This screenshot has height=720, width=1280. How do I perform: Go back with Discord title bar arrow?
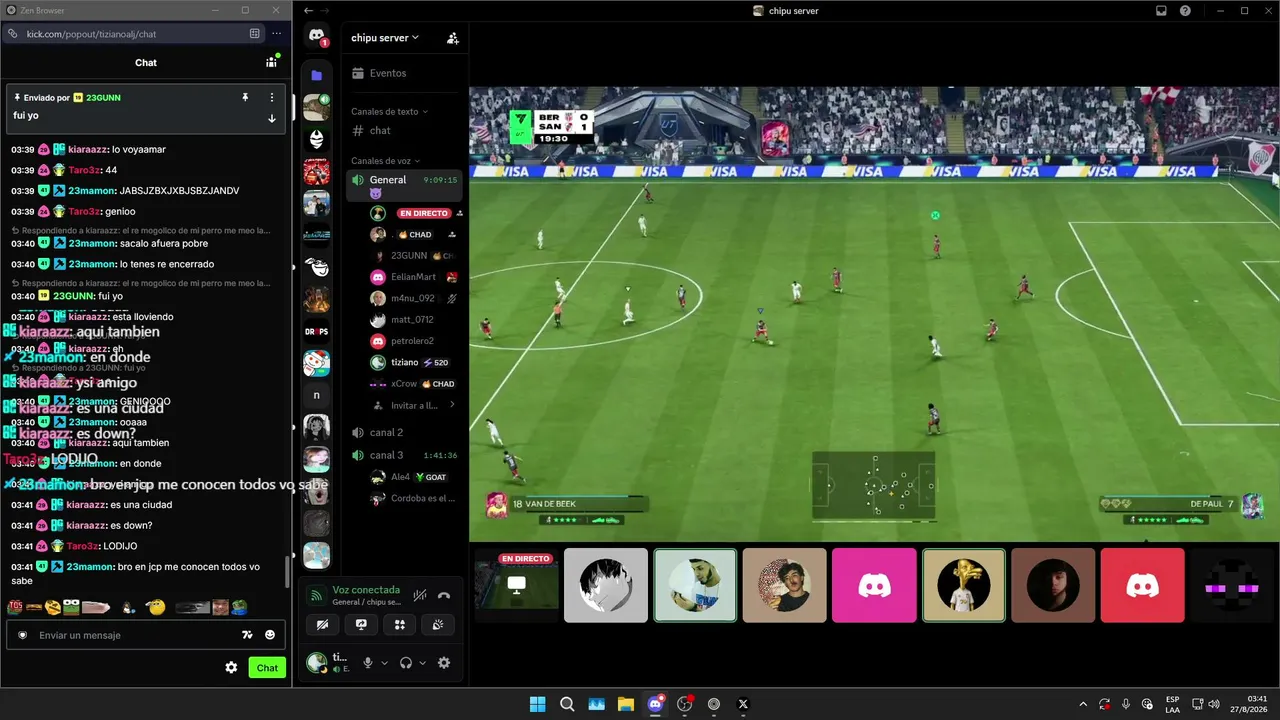pos(309,11)
